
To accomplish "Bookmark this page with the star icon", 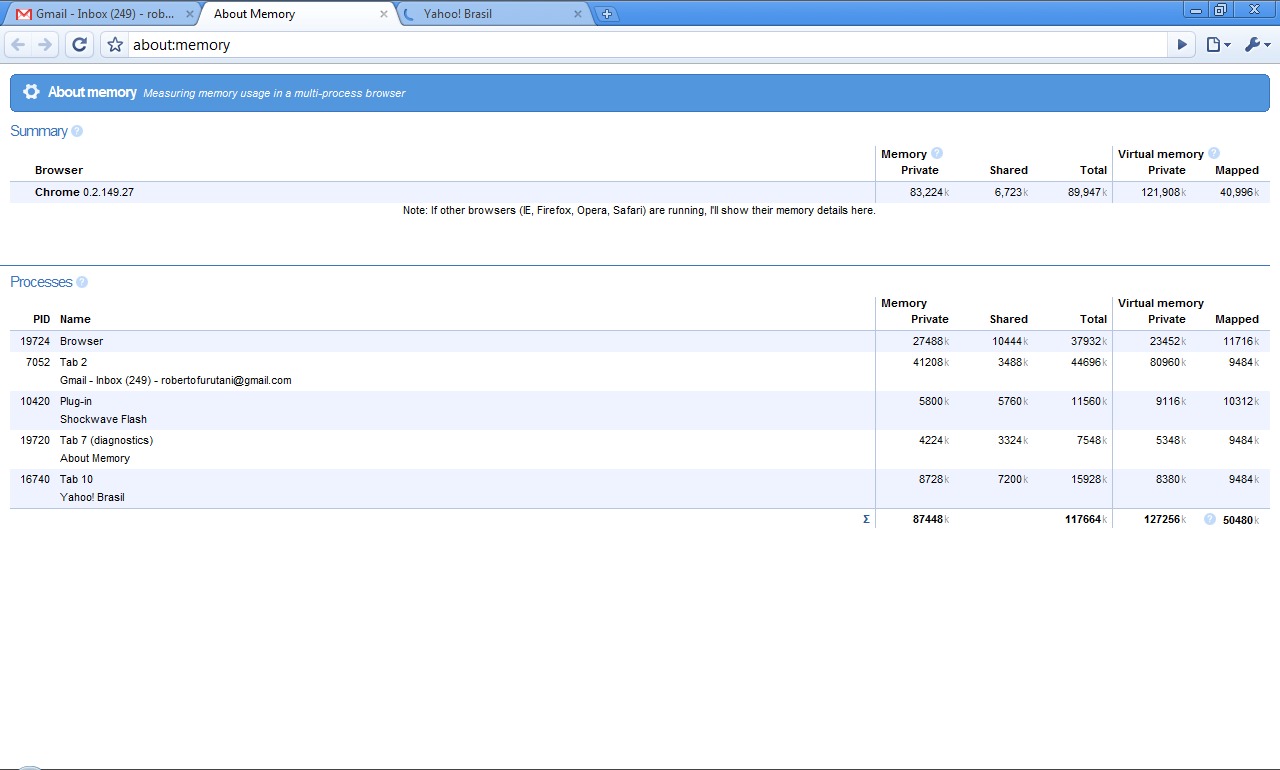I will pos(115,44).
